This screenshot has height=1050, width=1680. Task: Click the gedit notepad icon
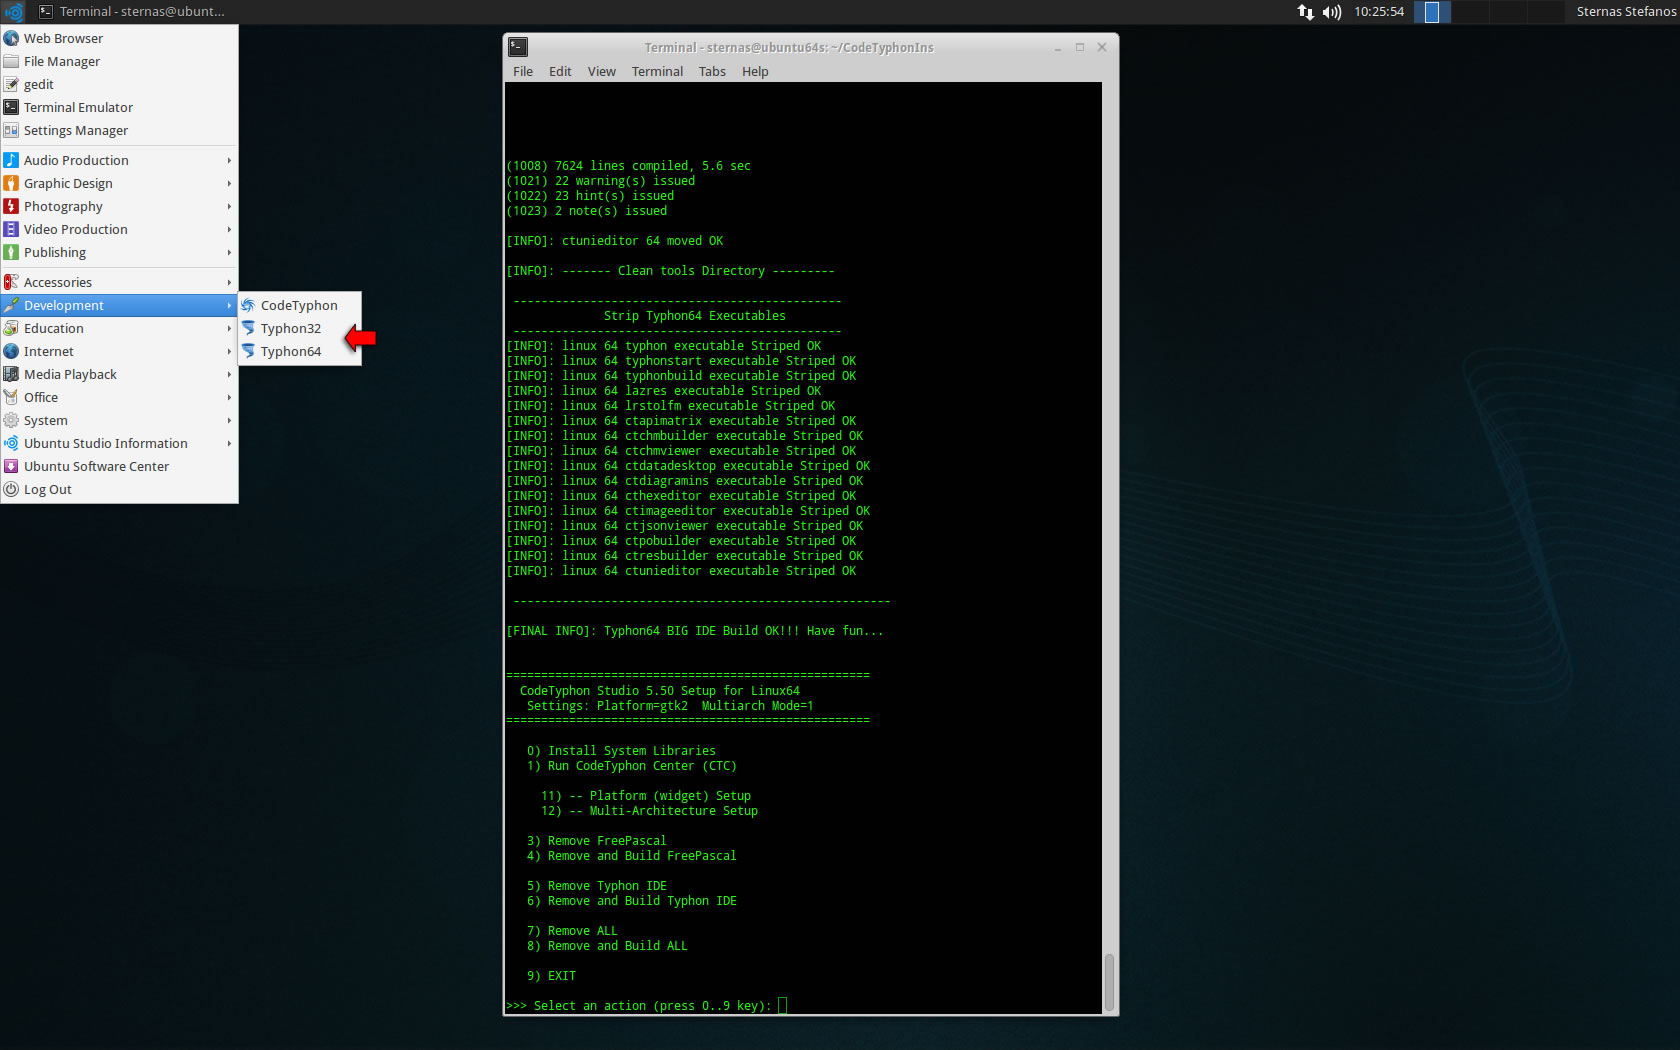(11, 84)
